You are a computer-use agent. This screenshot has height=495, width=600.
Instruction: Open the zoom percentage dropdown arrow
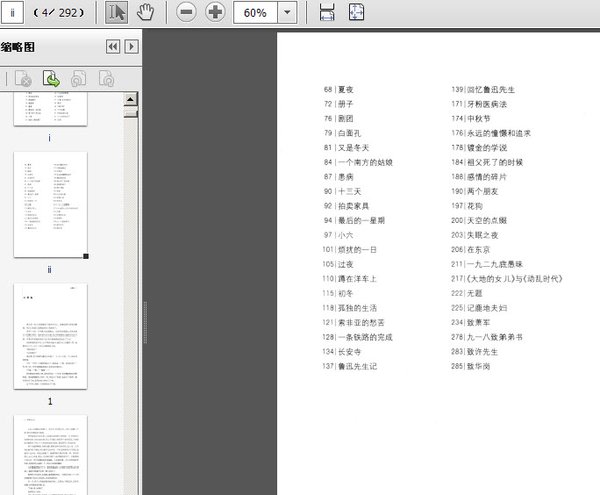288,13
